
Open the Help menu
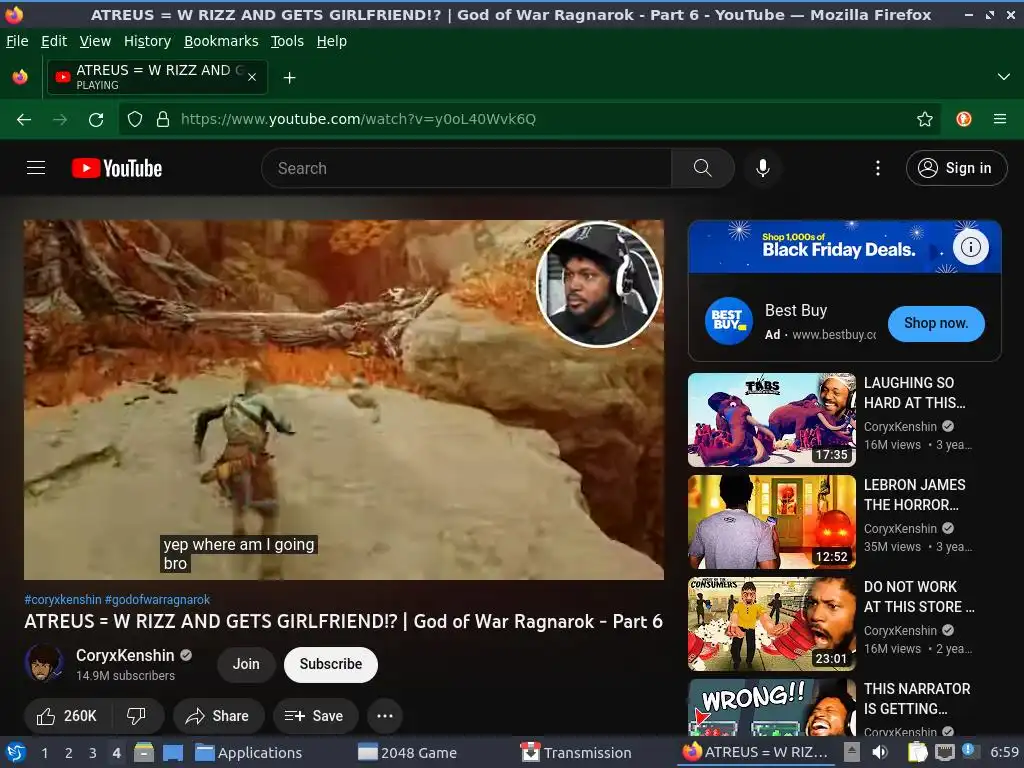332,41
